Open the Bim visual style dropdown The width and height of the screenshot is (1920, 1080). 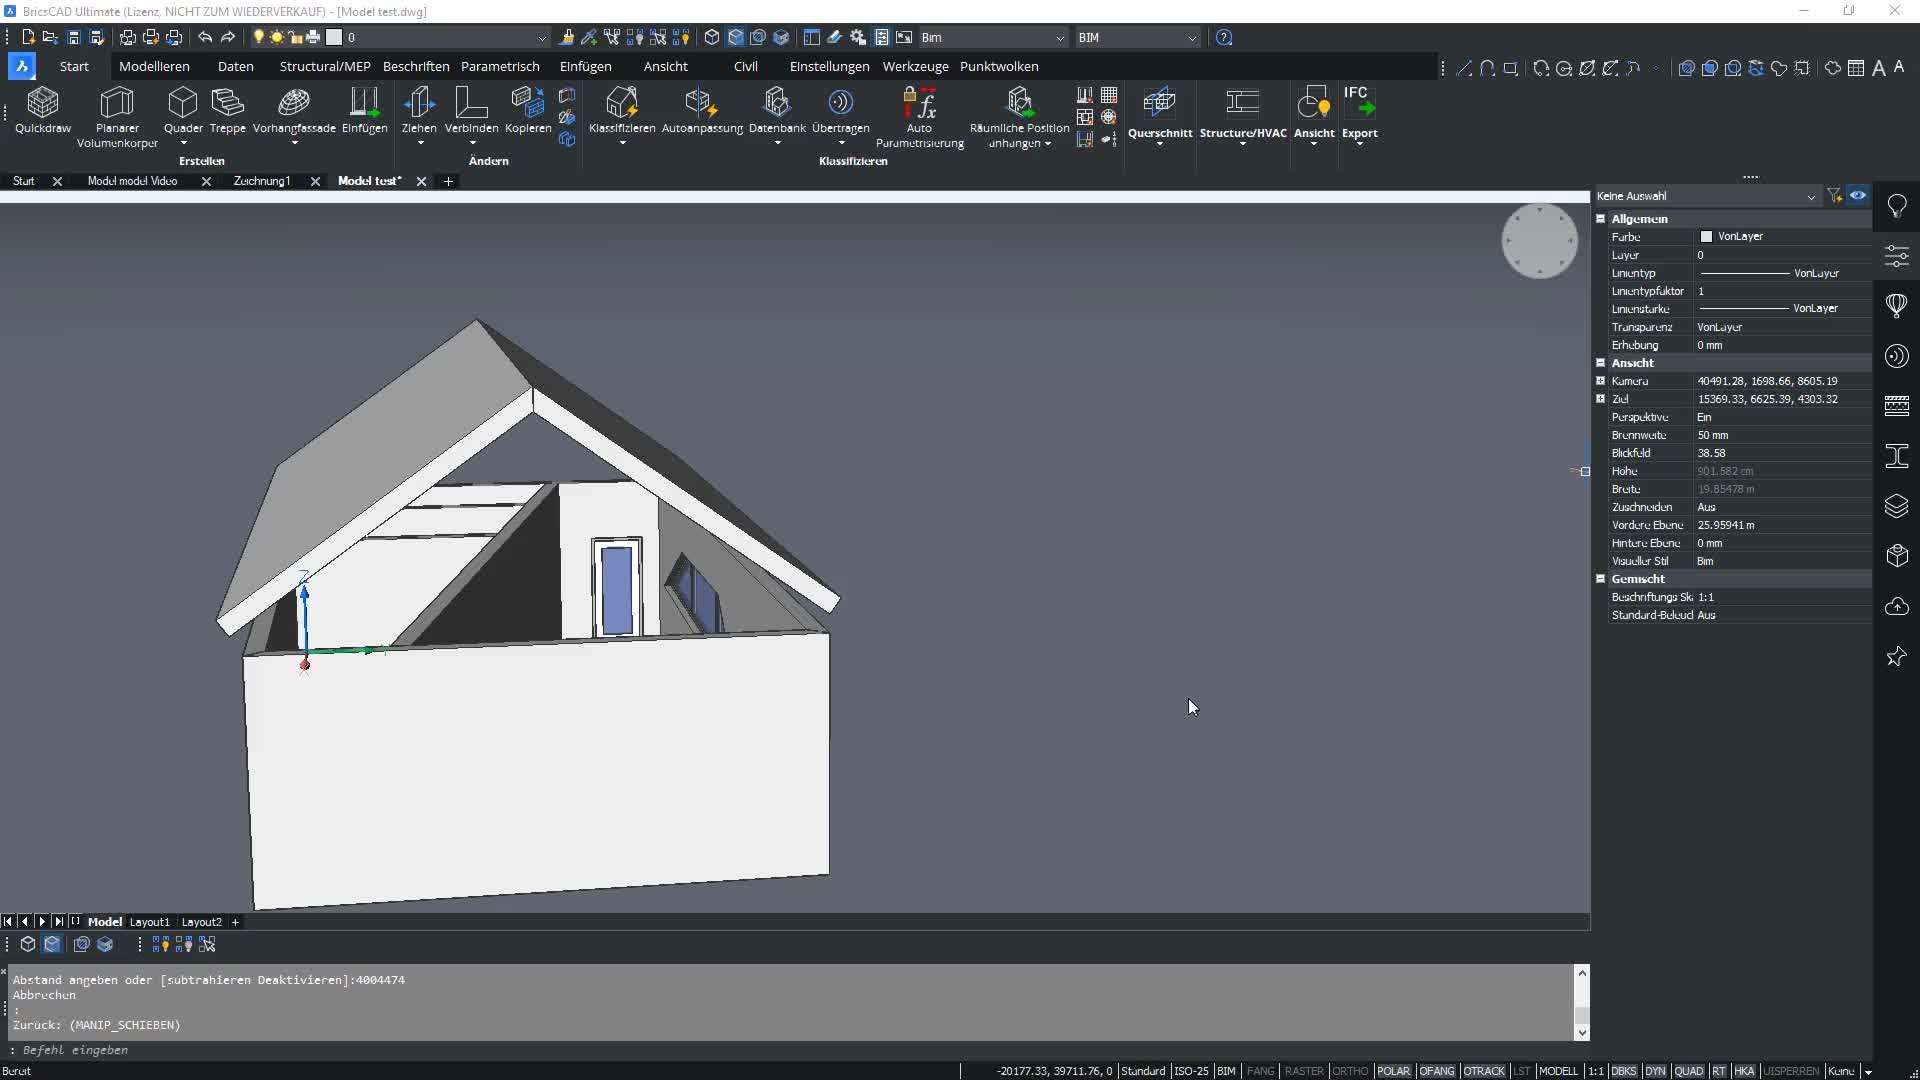point(992,37)
